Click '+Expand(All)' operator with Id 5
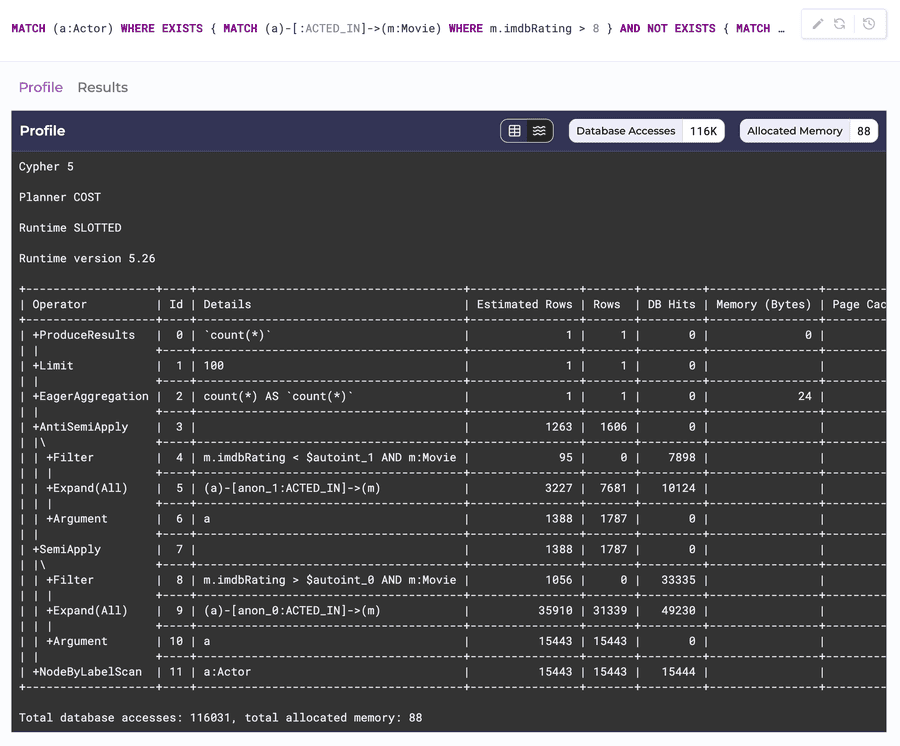Viewport: 900px width, 746px height. pyautogui.click(x=87, y=488)
